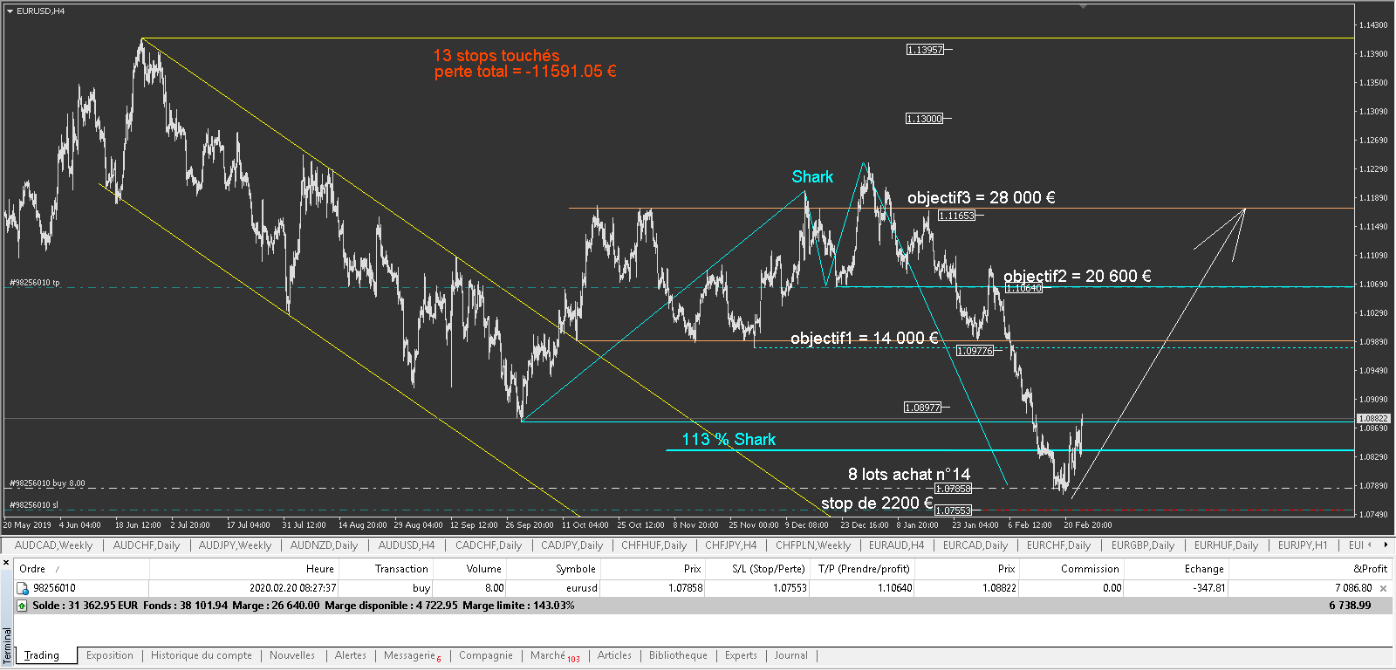This screenshot has height=670, width=1396.
Task: Click the swap value -347.81
Action: pos(1206,590)
